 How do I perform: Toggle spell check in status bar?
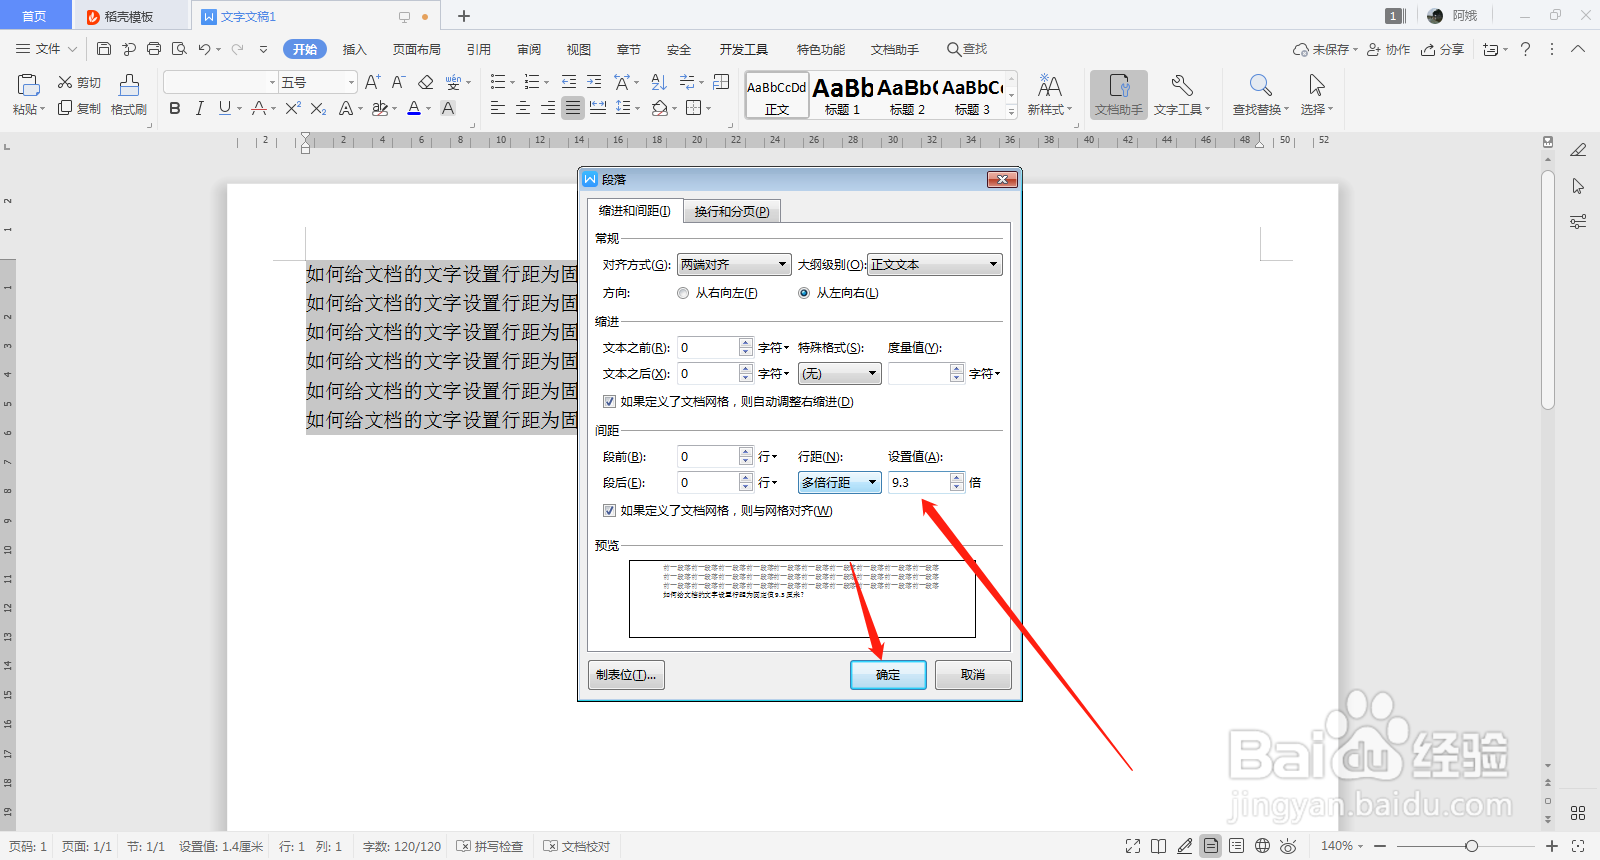[490, 846]
